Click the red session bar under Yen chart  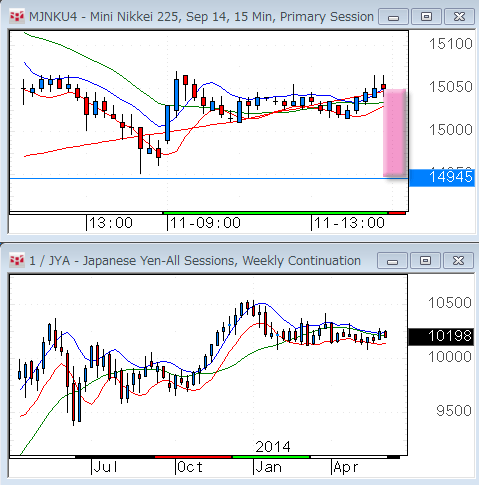(x=193, y=457)
